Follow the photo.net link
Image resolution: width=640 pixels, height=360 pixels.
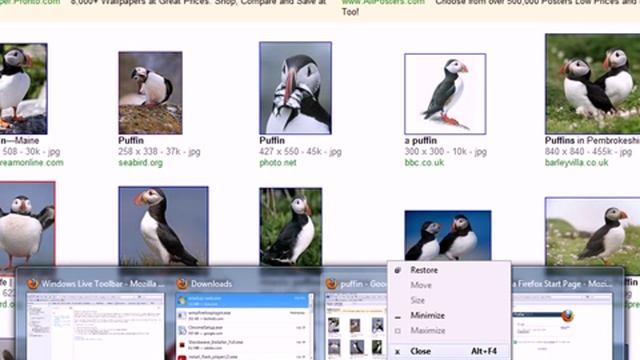tap(278, 163)
